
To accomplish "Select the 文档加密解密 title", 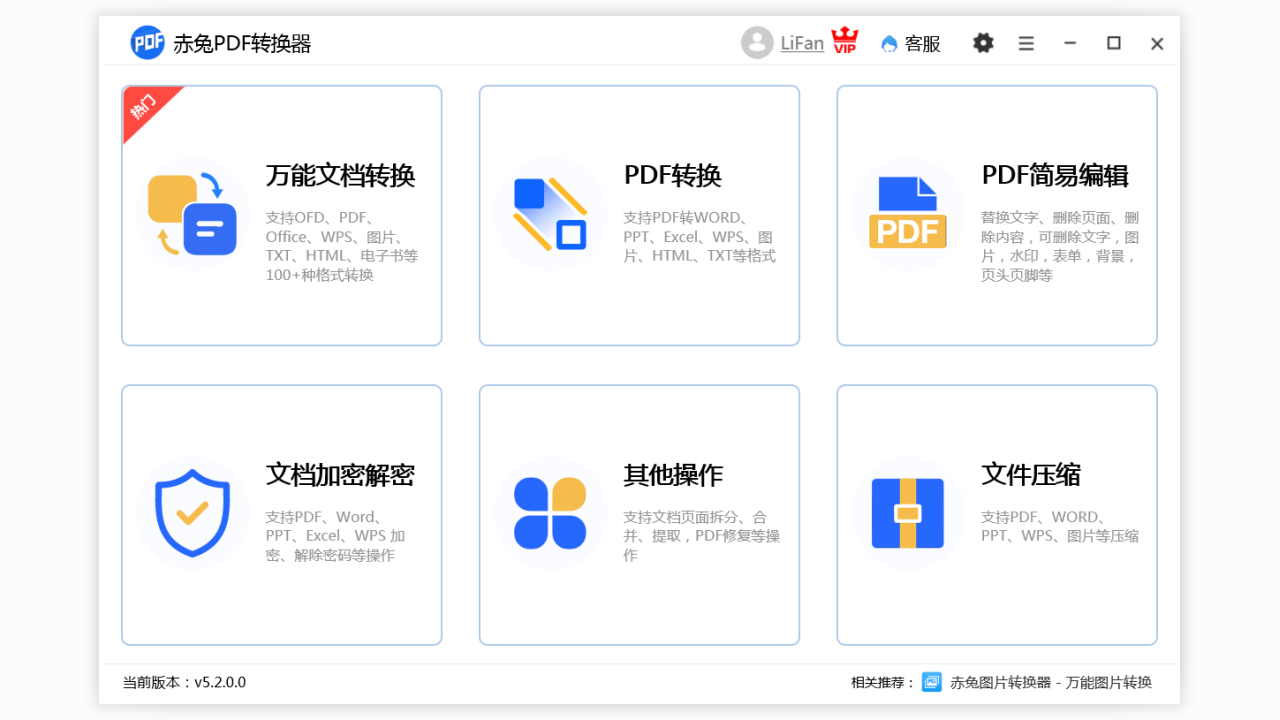I will (340, 475).
